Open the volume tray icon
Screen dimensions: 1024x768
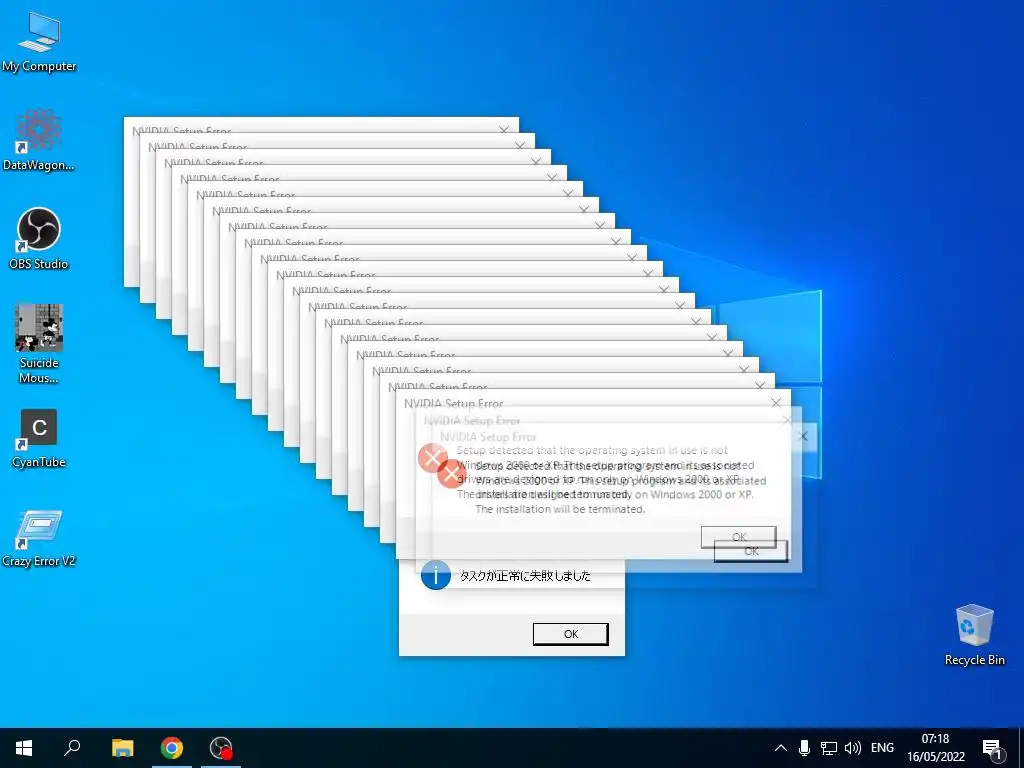pos(853,748)
